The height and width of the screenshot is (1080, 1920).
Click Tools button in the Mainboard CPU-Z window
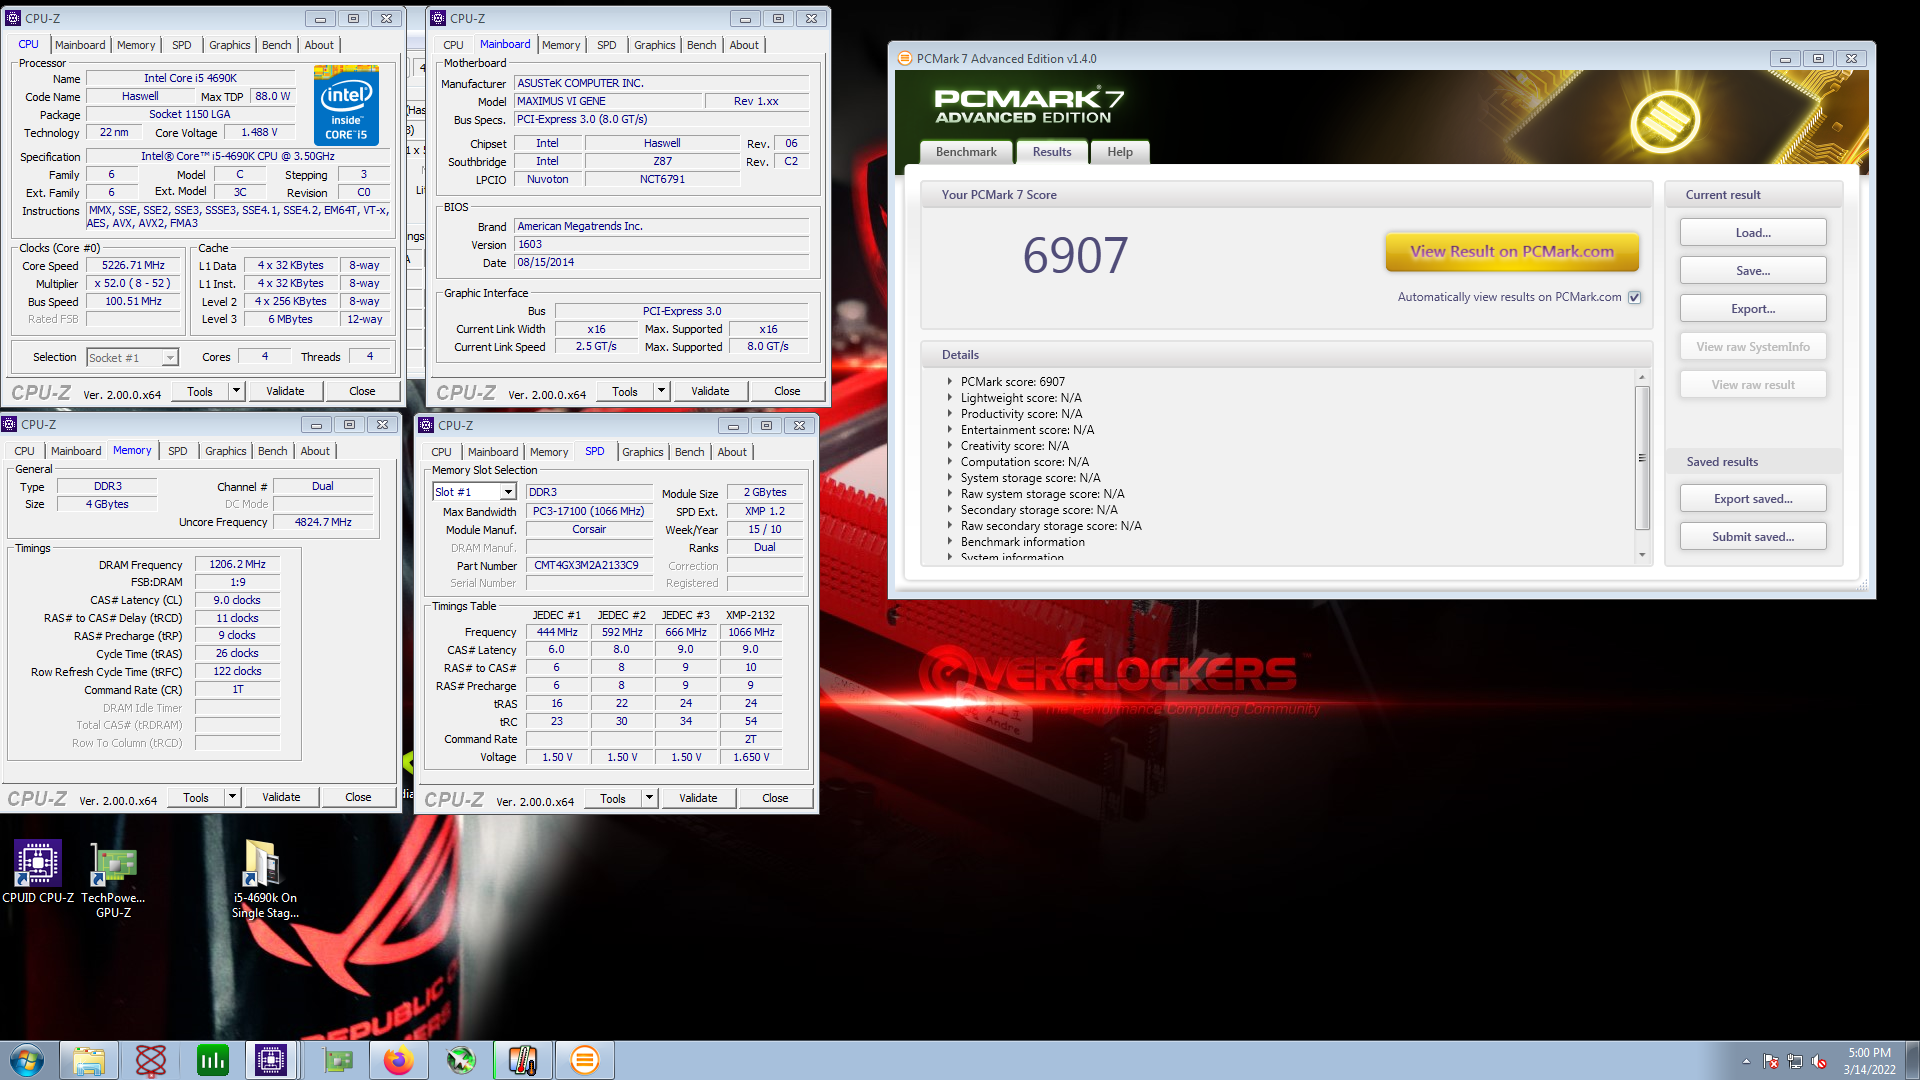point(625,391)
